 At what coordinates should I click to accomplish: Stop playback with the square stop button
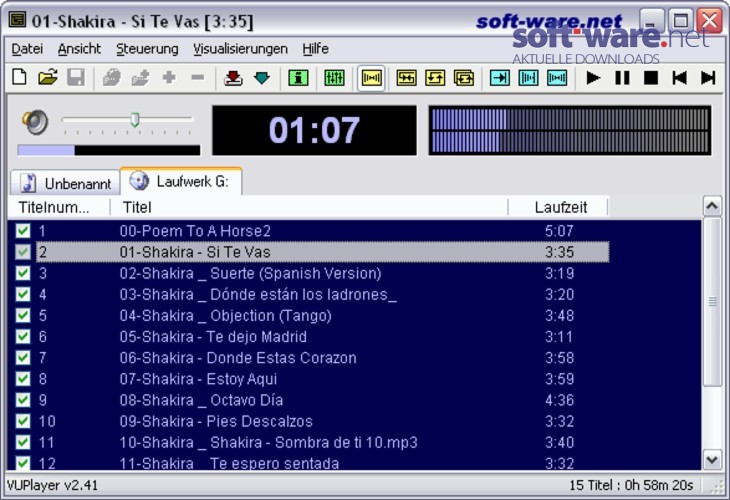point(651,77)
